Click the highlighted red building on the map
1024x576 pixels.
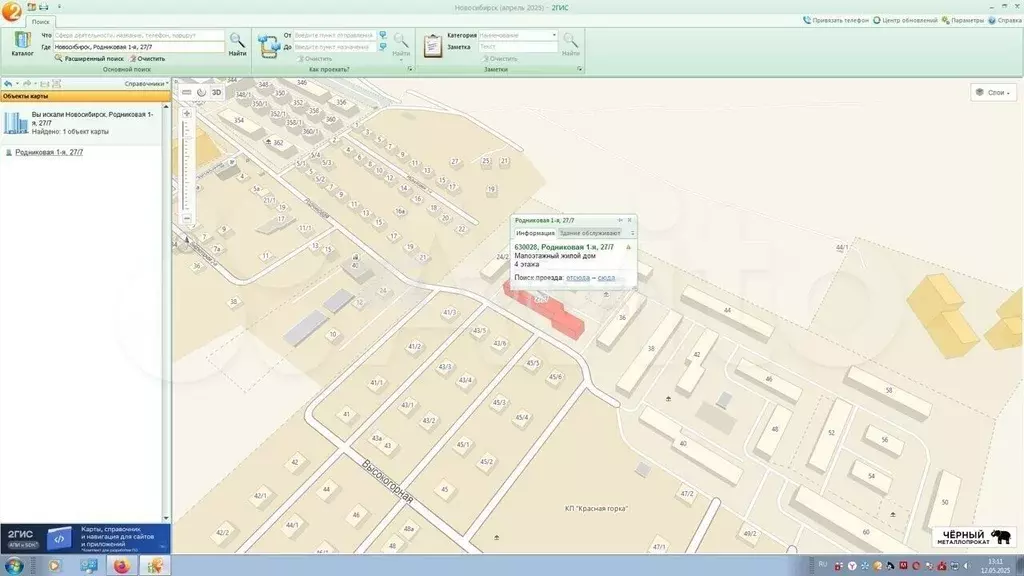tap(543, 308)
